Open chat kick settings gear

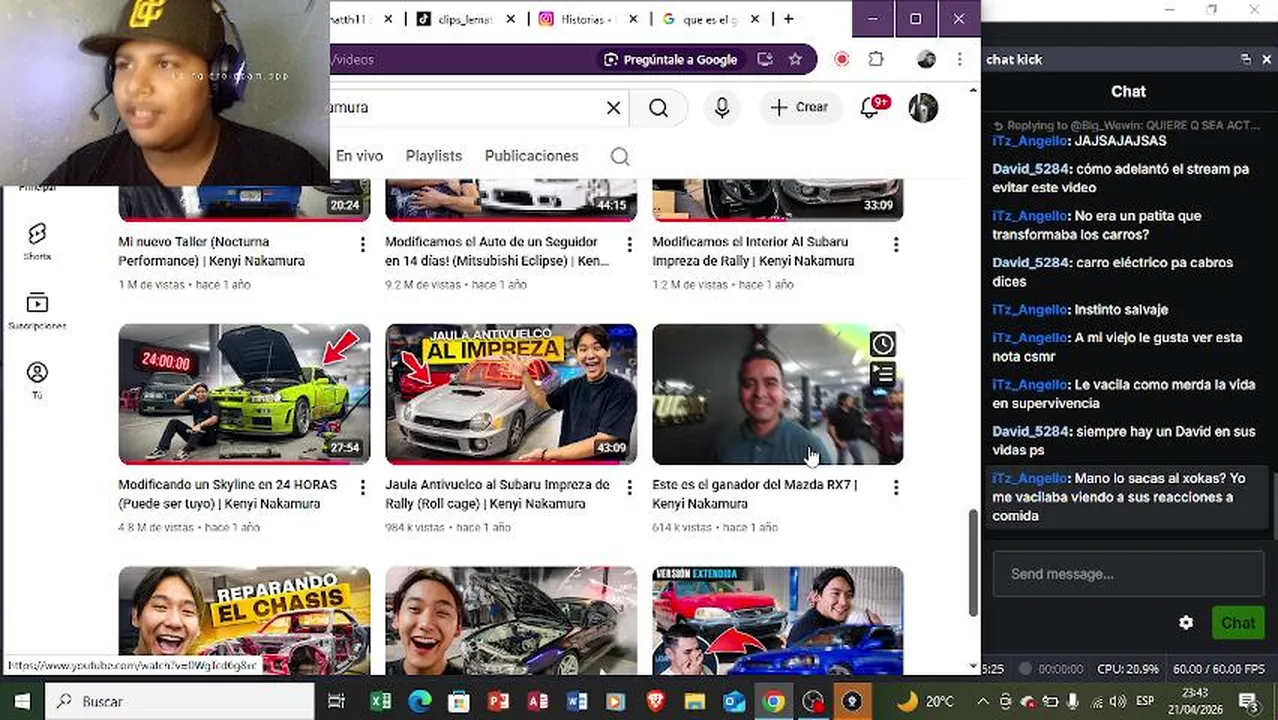click(x=1186, y=623)
